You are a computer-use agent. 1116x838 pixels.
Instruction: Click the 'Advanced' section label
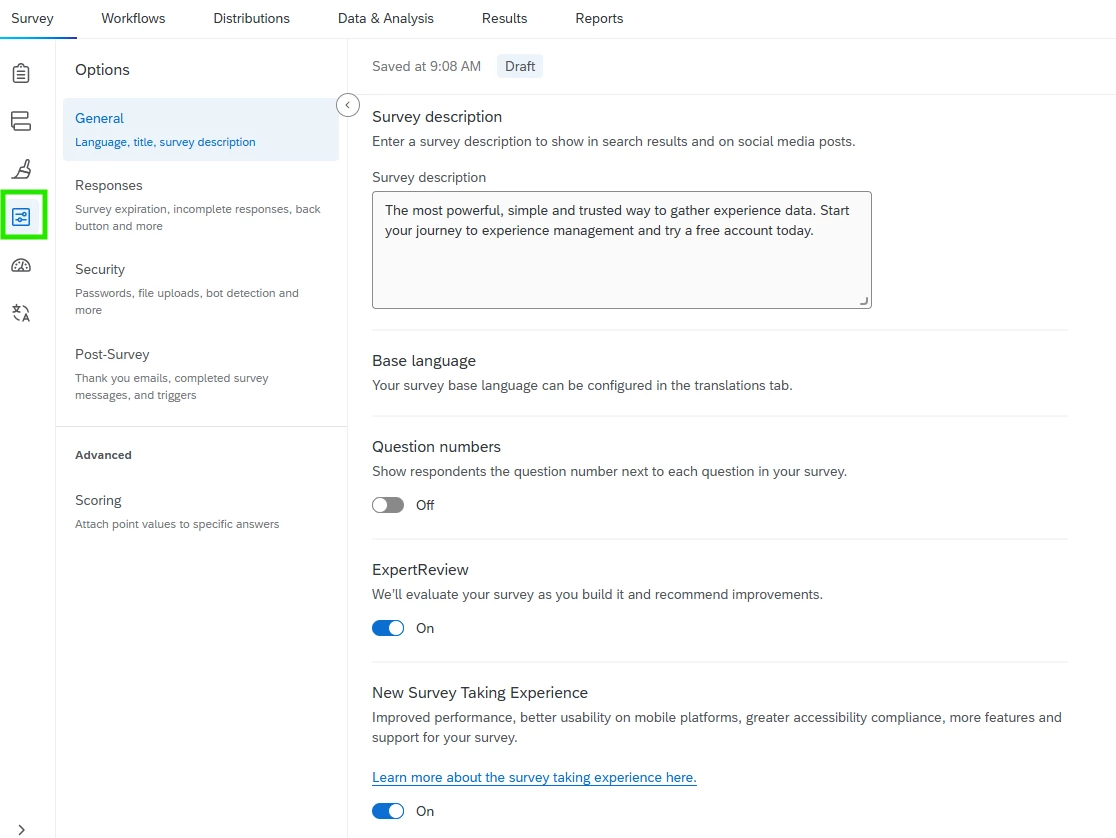103,455
